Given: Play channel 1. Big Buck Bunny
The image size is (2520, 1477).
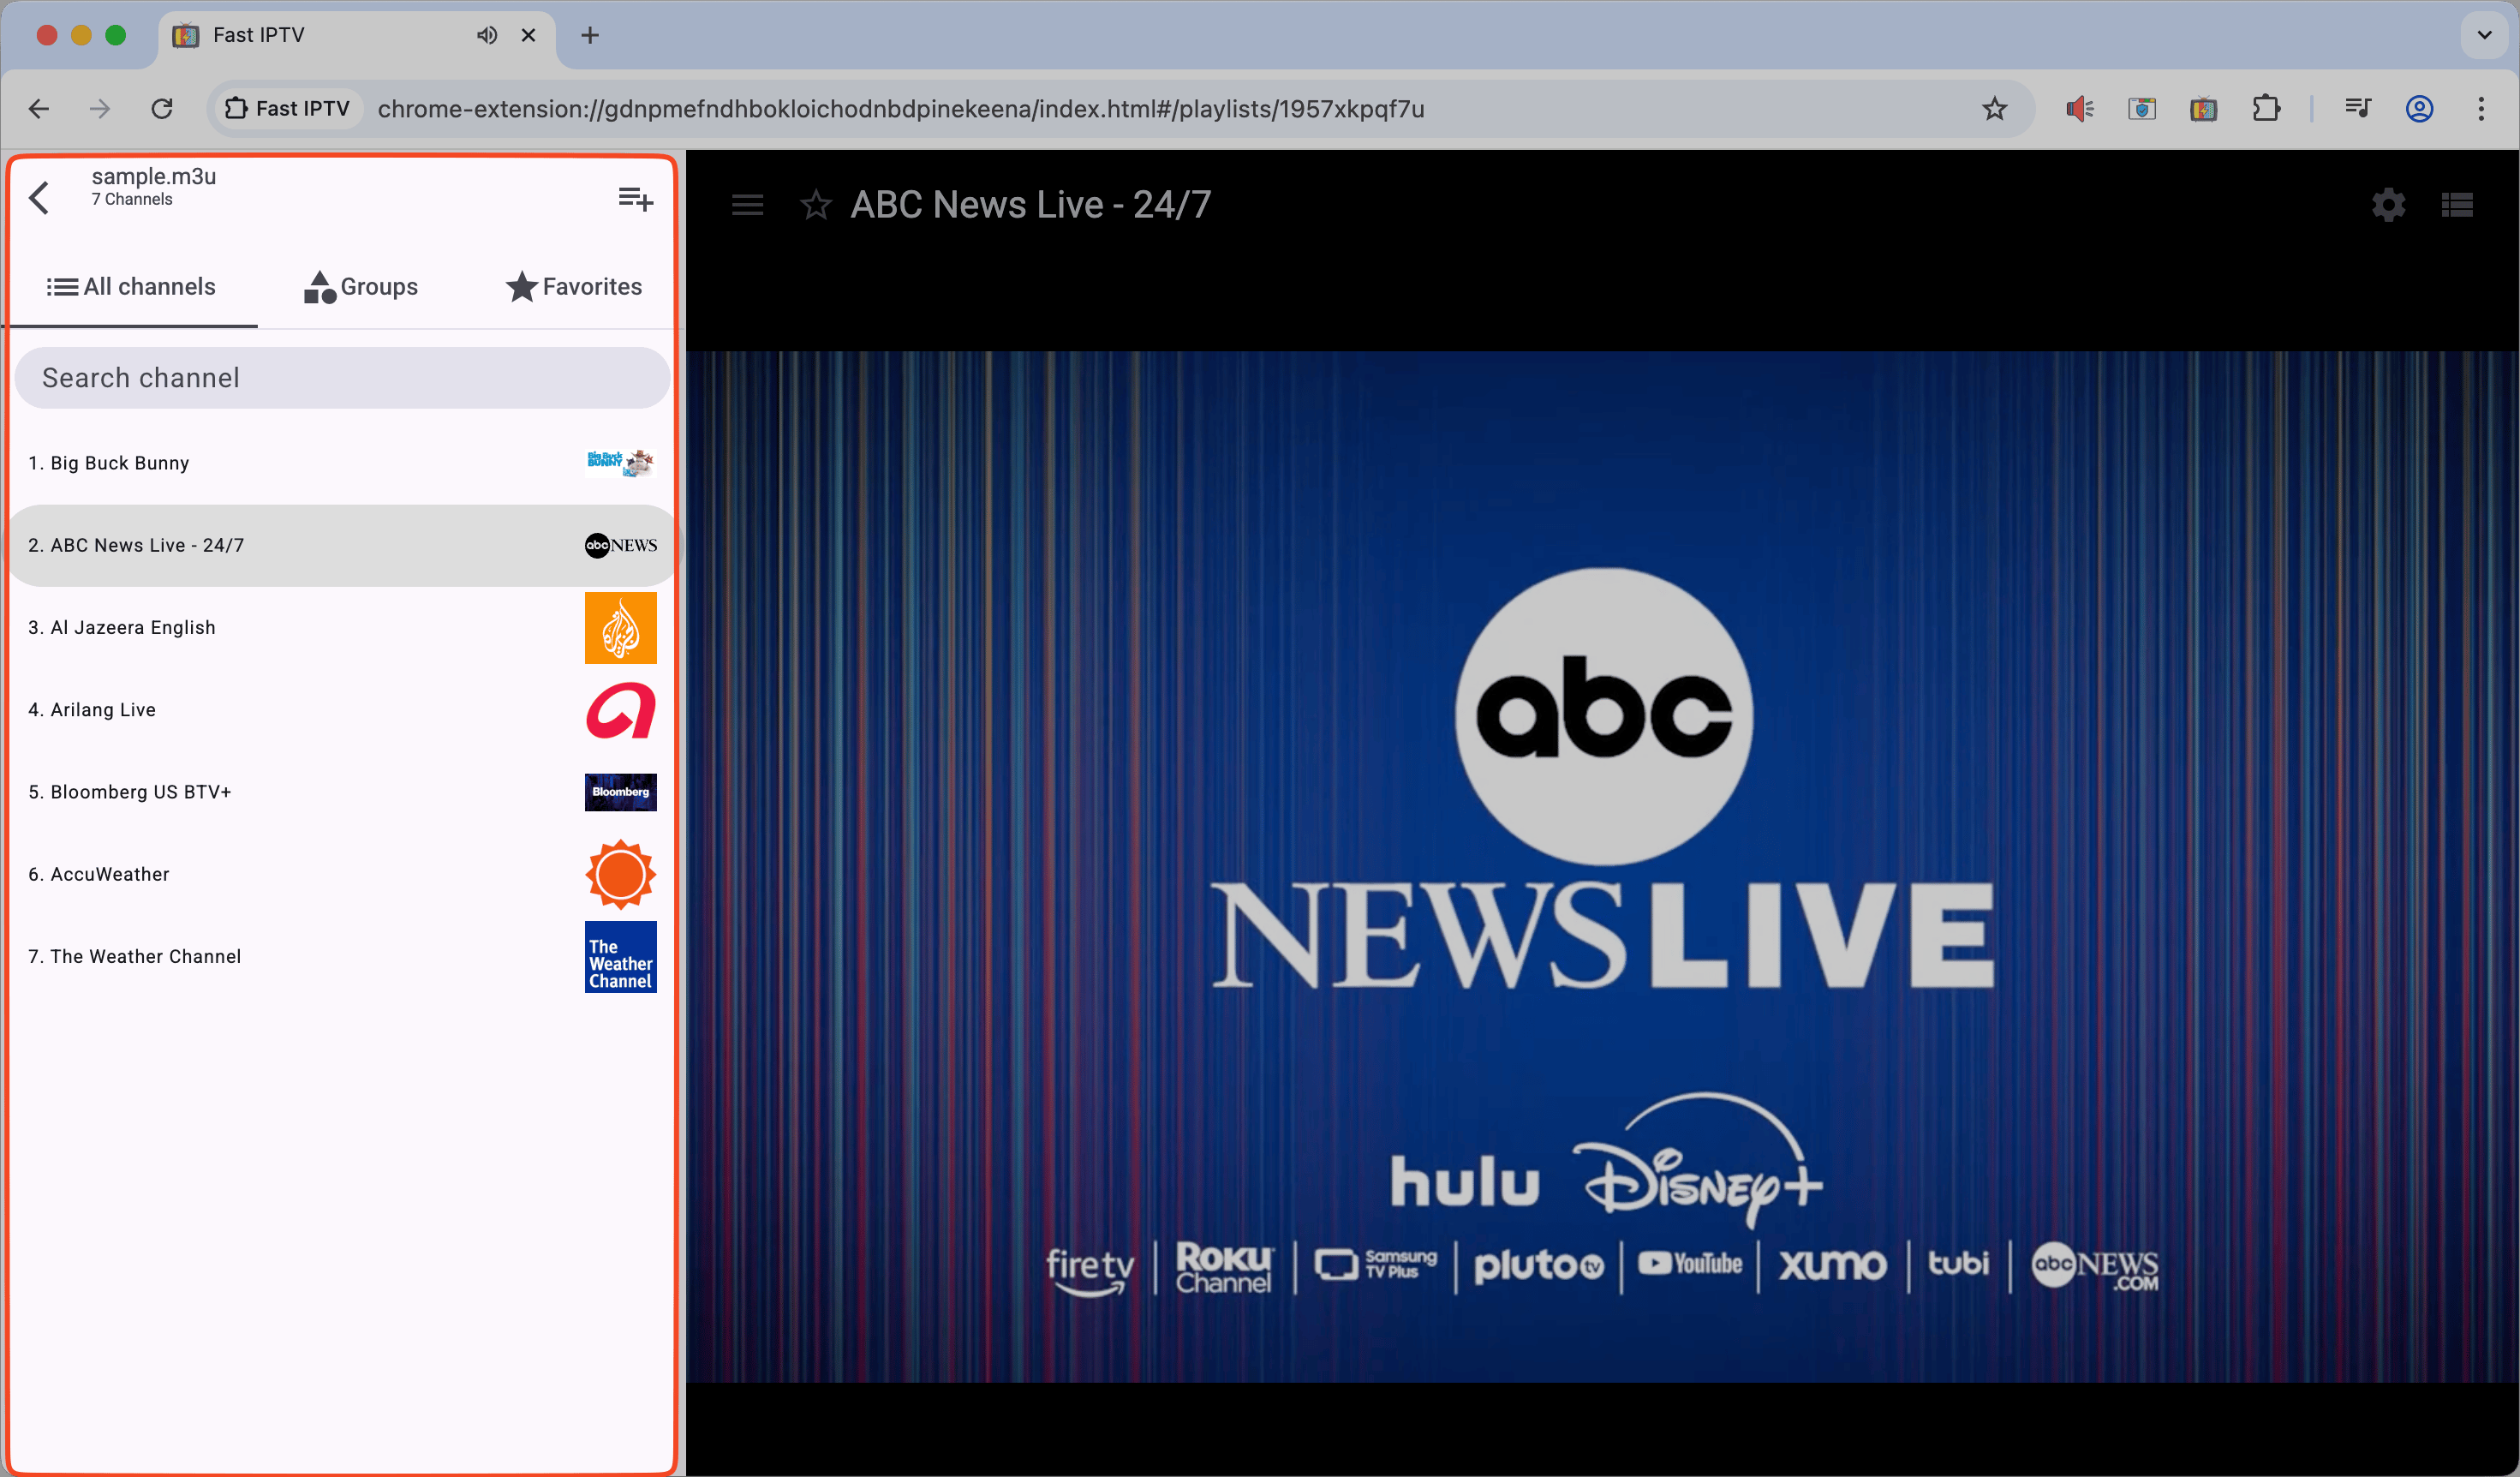Looking at the screenshot, I should click(x=342, y=463).
